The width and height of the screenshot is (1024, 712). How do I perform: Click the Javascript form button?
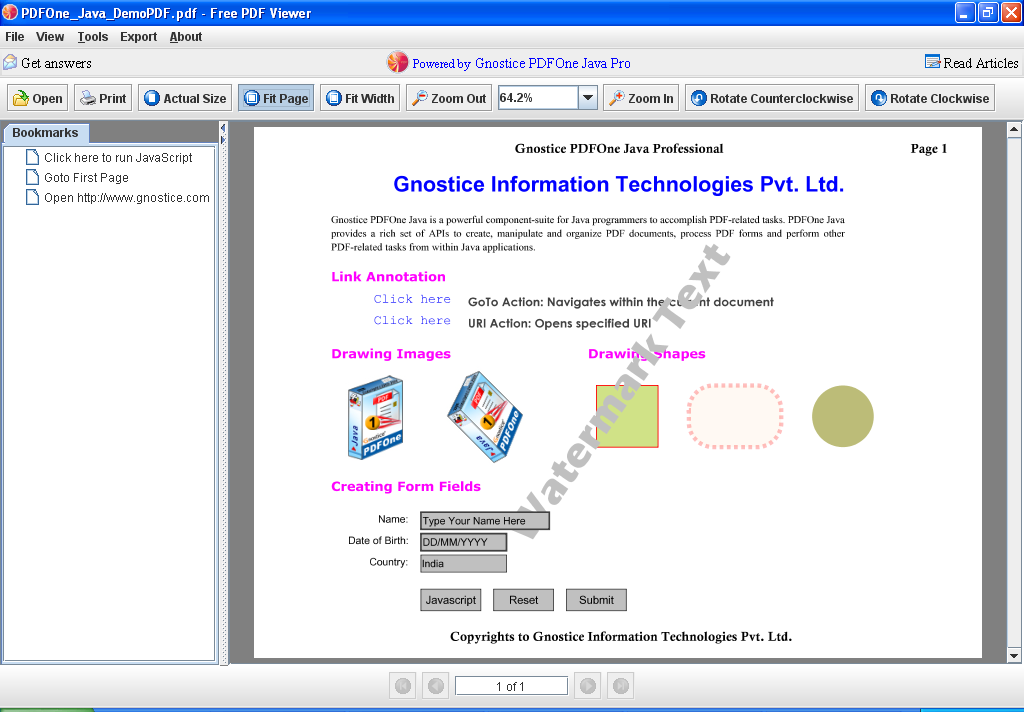[x=451, y=600]
